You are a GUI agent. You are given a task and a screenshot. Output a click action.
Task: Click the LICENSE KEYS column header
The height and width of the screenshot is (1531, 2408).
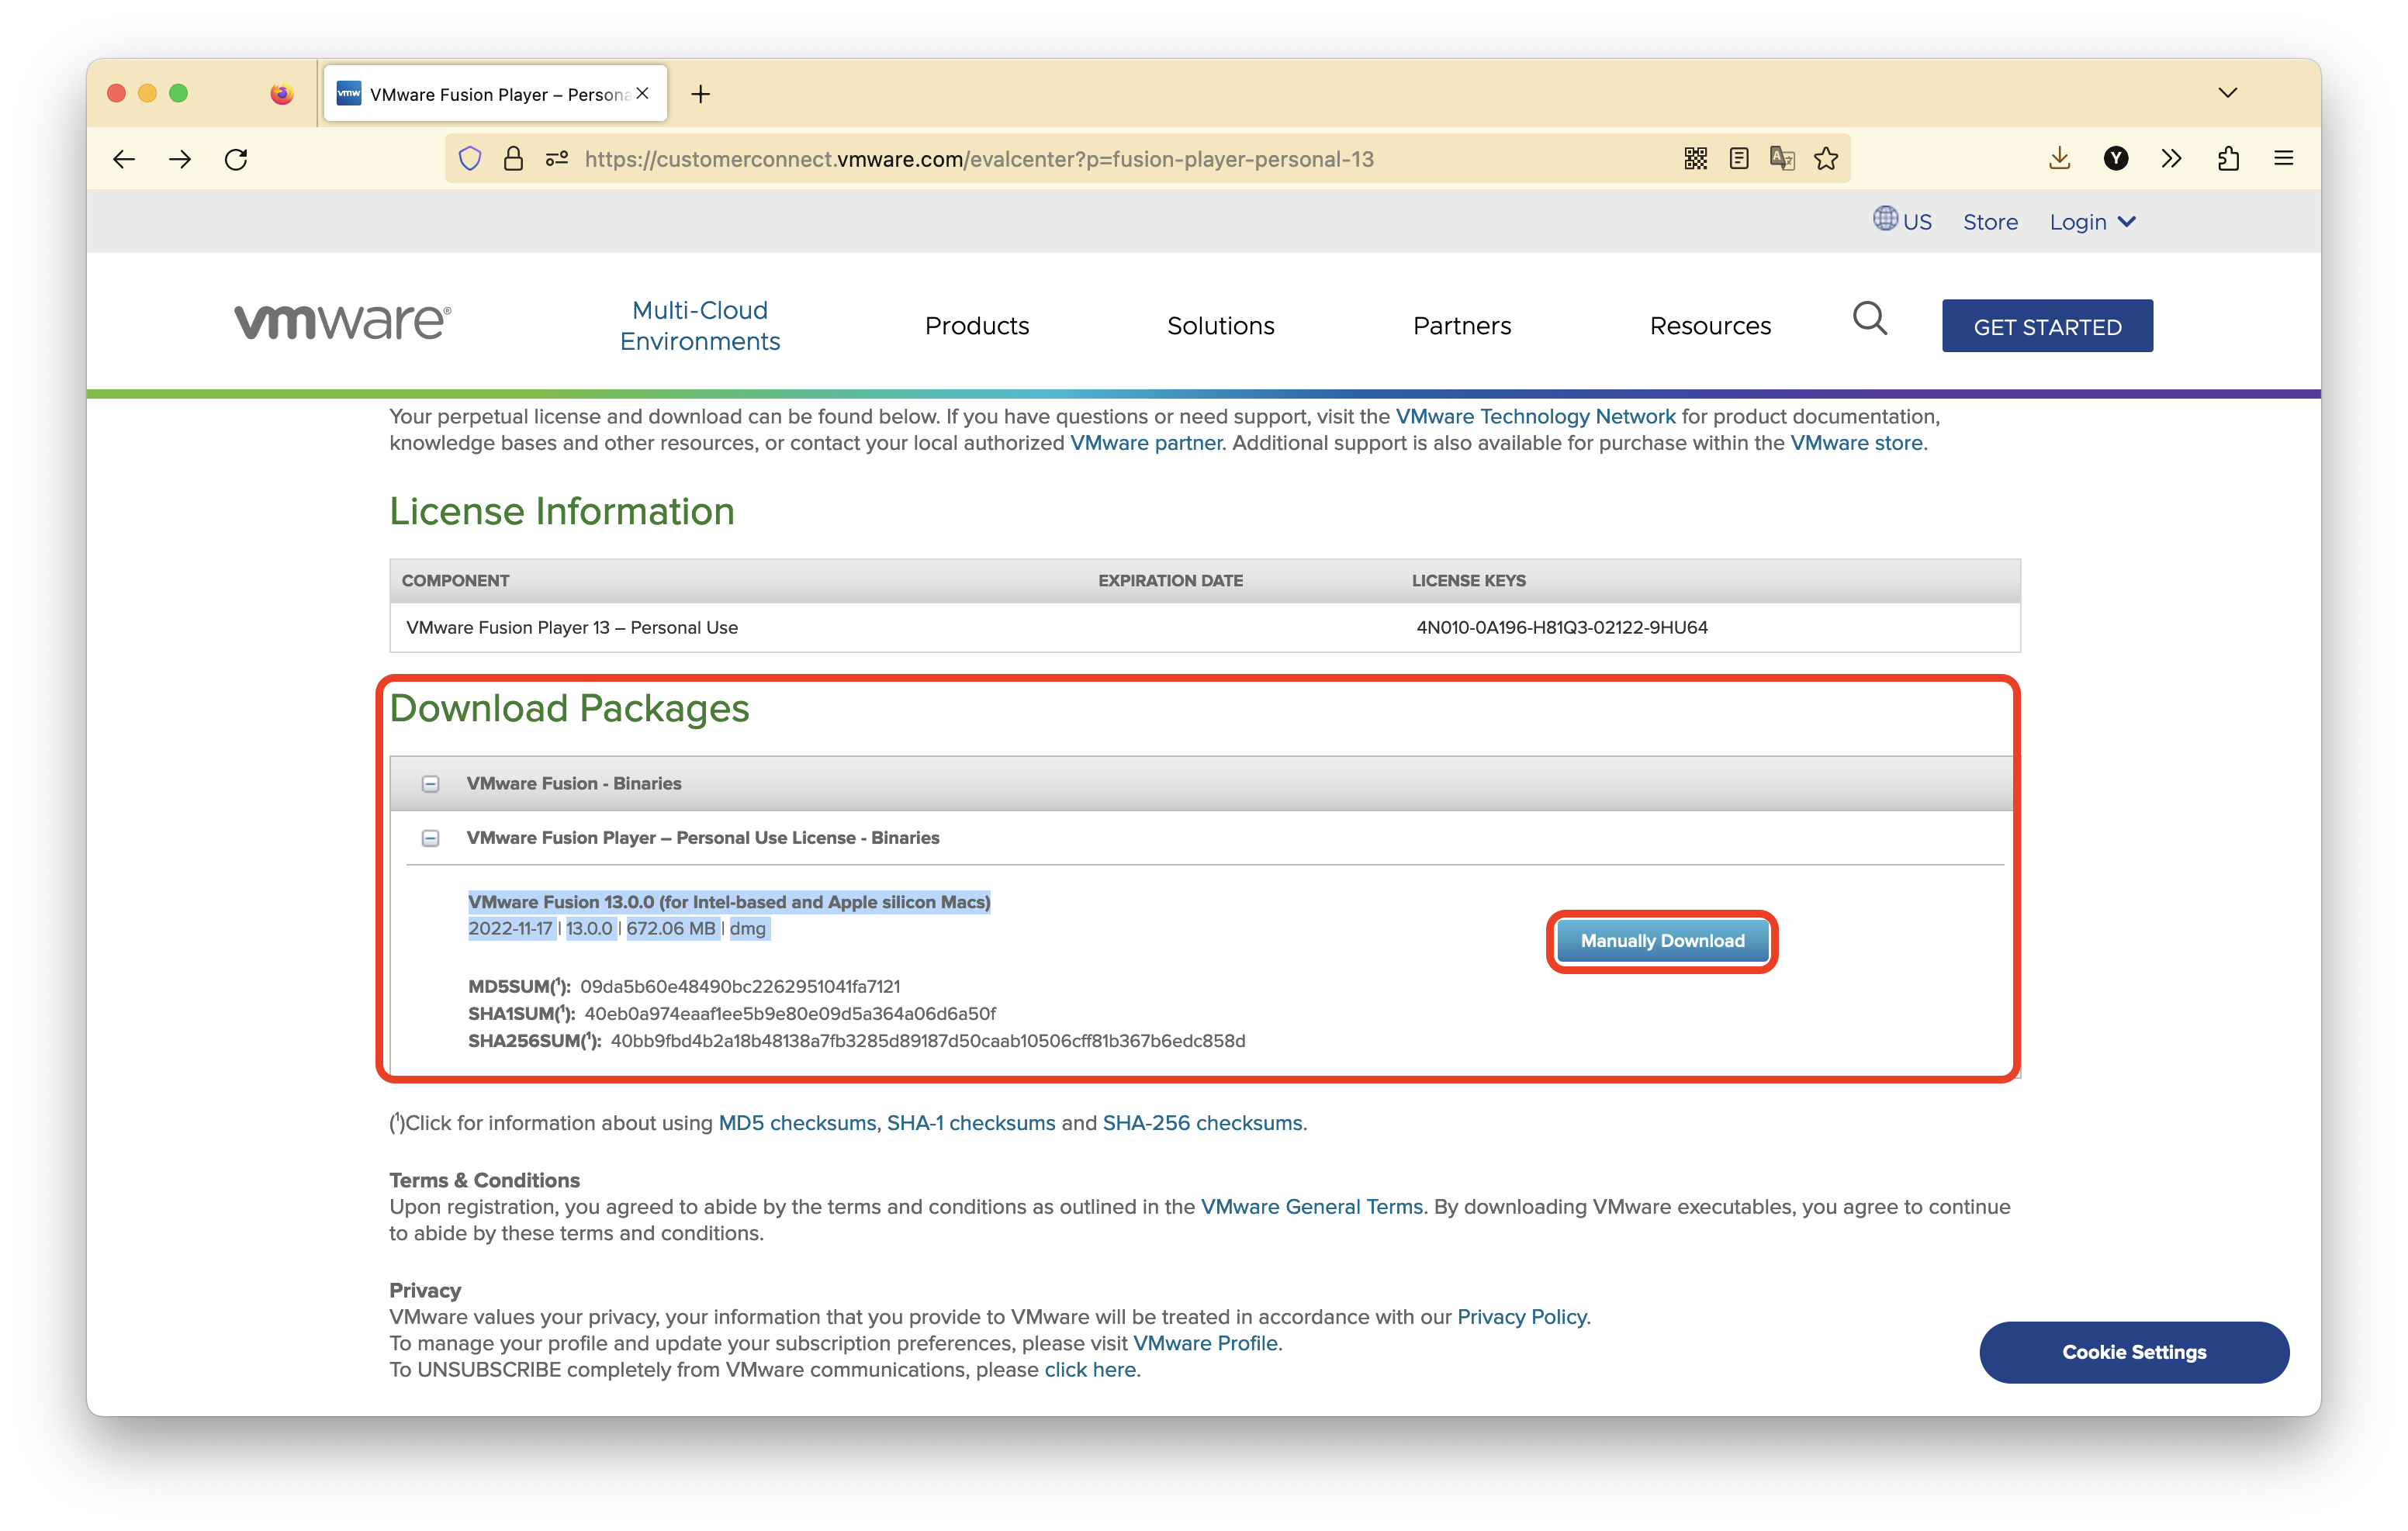pyautogui.click(x=1468, y=581)
